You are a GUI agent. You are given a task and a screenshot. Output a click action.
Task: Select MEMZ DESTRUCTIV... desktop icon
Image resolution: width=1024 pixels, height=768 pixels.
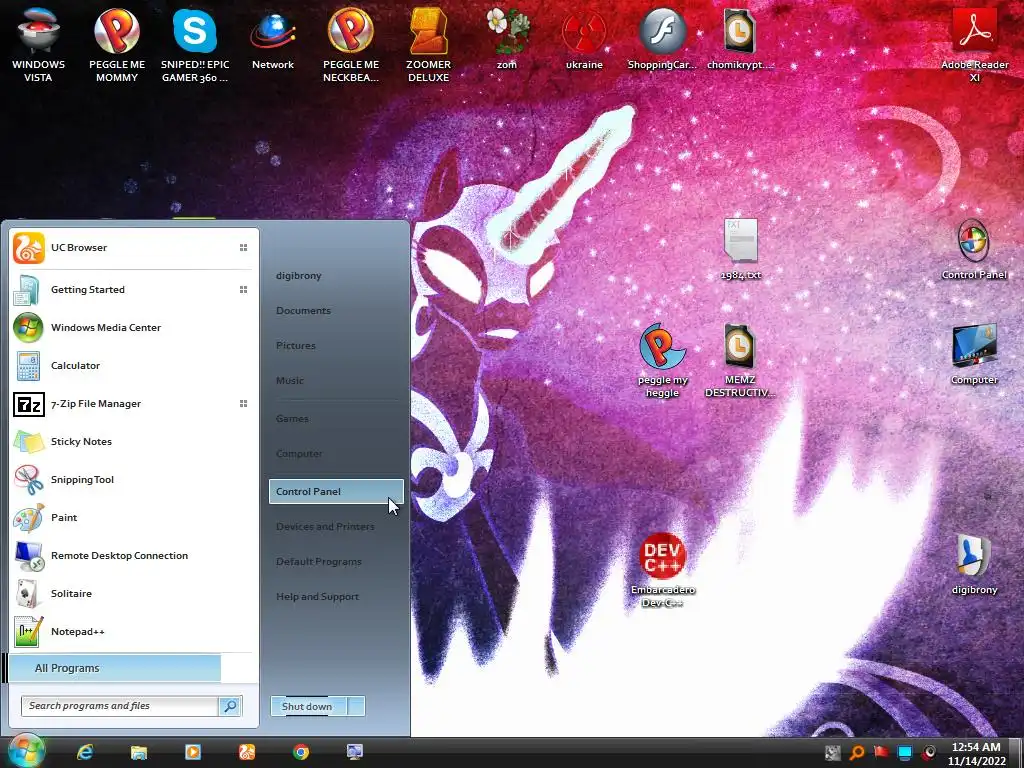coord(740,360)
